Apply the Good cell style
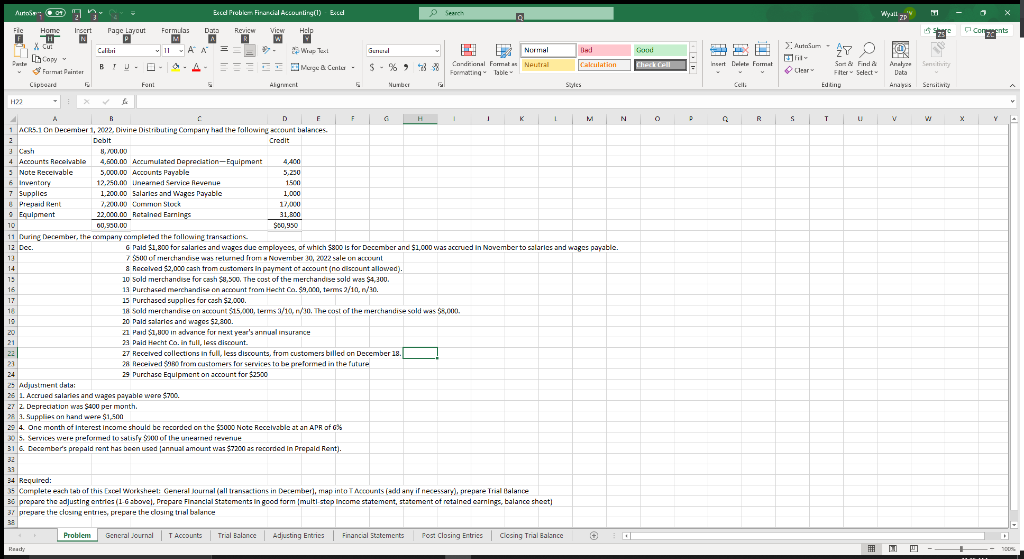This screenshot has height=559, width=1024. tap(660, 50)
